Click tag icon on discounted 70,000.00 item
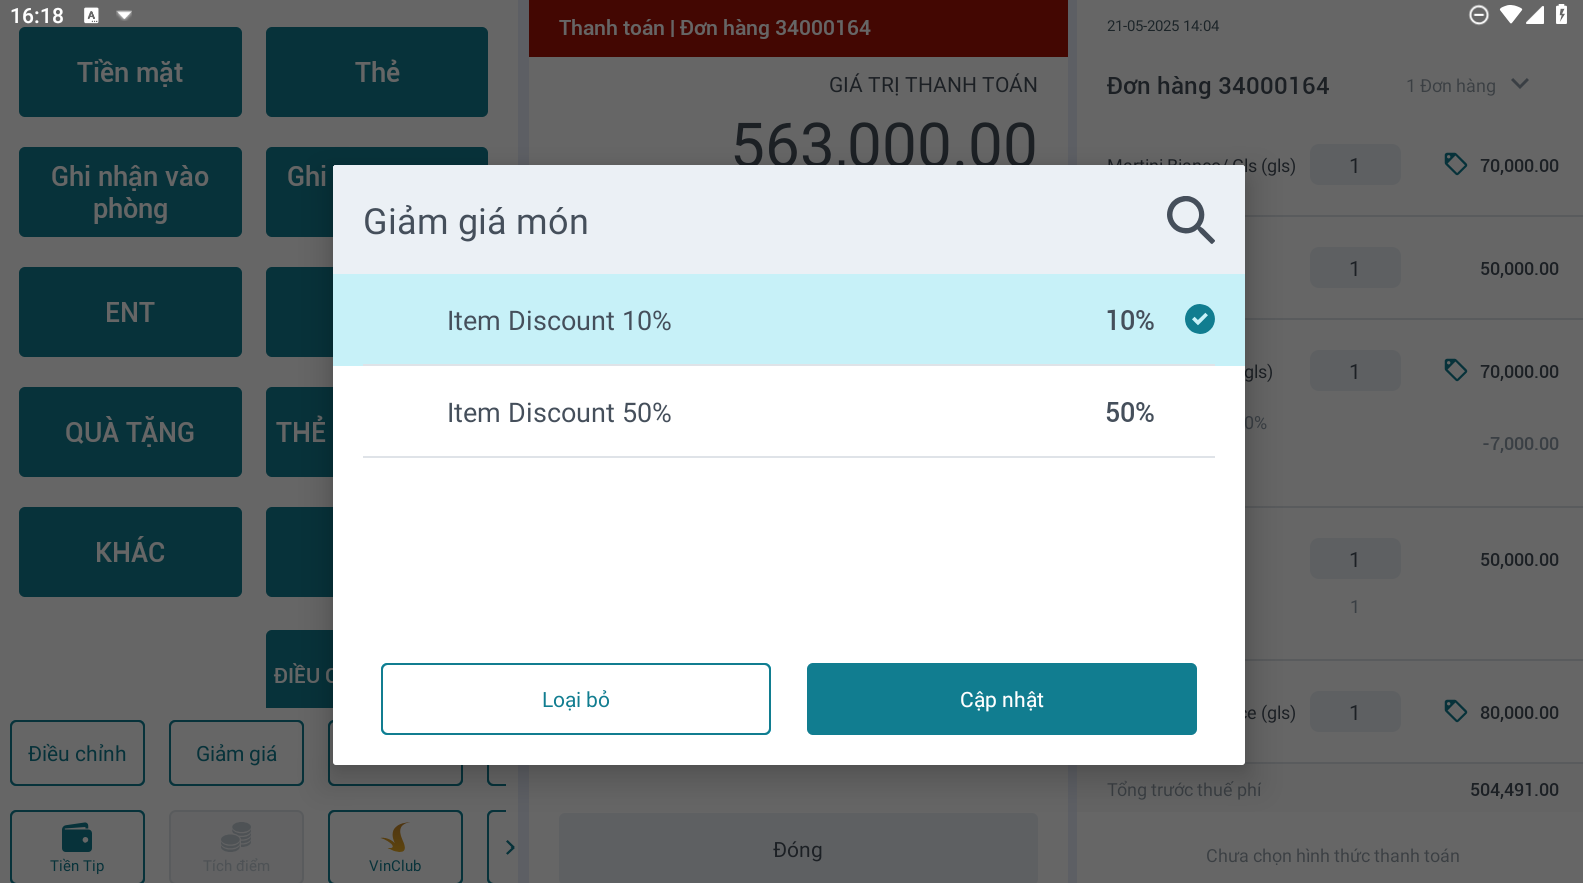The image size is (1583, 883). 1455,370
